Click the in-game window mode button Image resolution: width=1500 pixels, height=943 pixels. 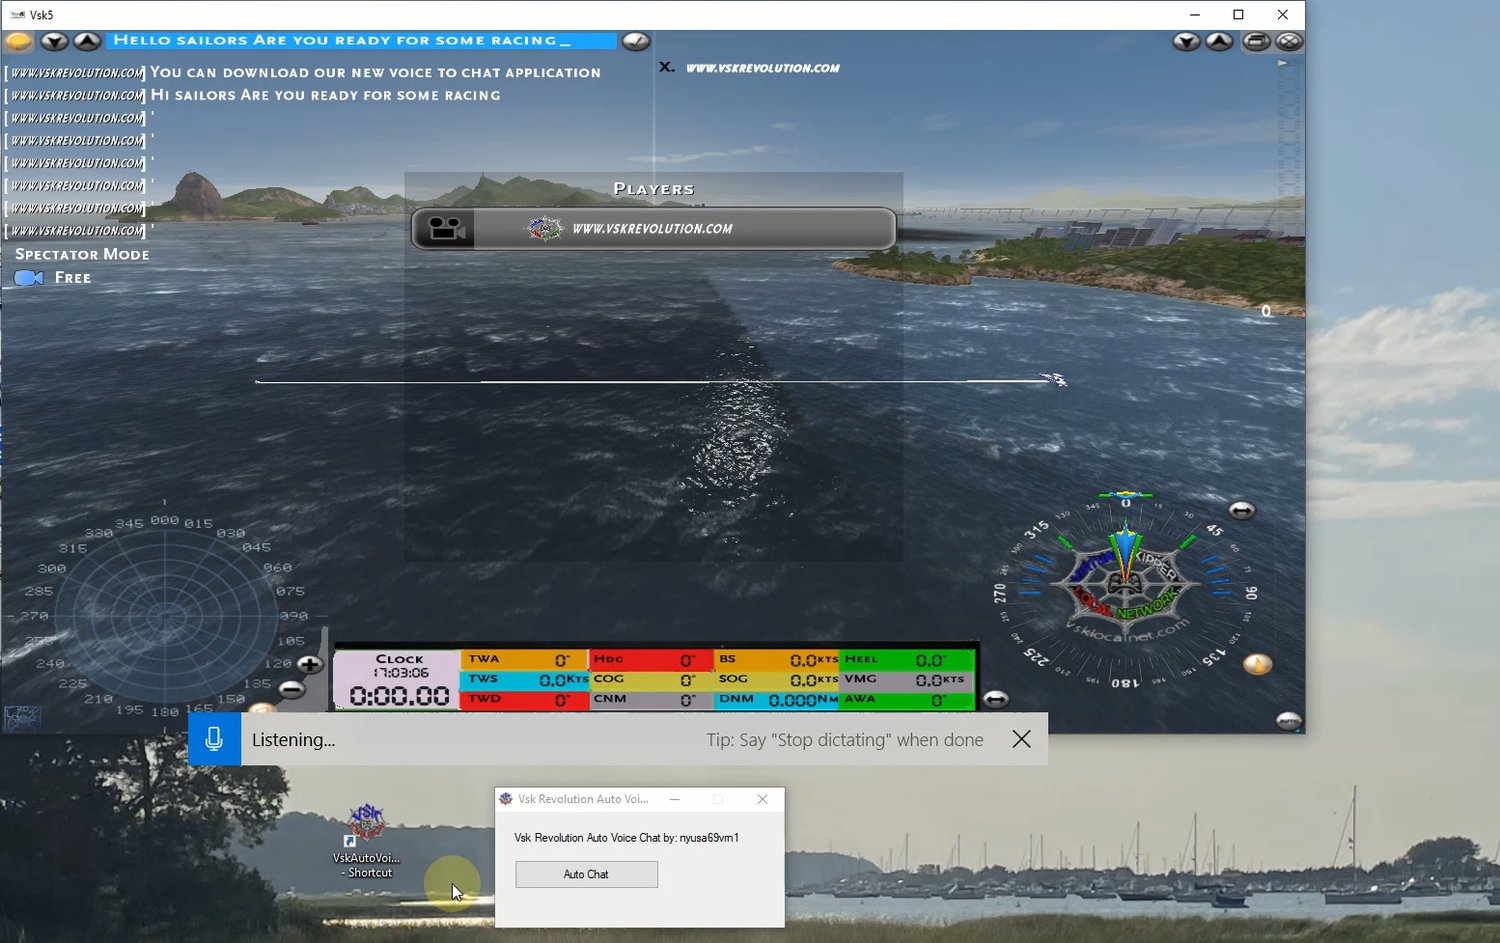[x=1256, y=41]
